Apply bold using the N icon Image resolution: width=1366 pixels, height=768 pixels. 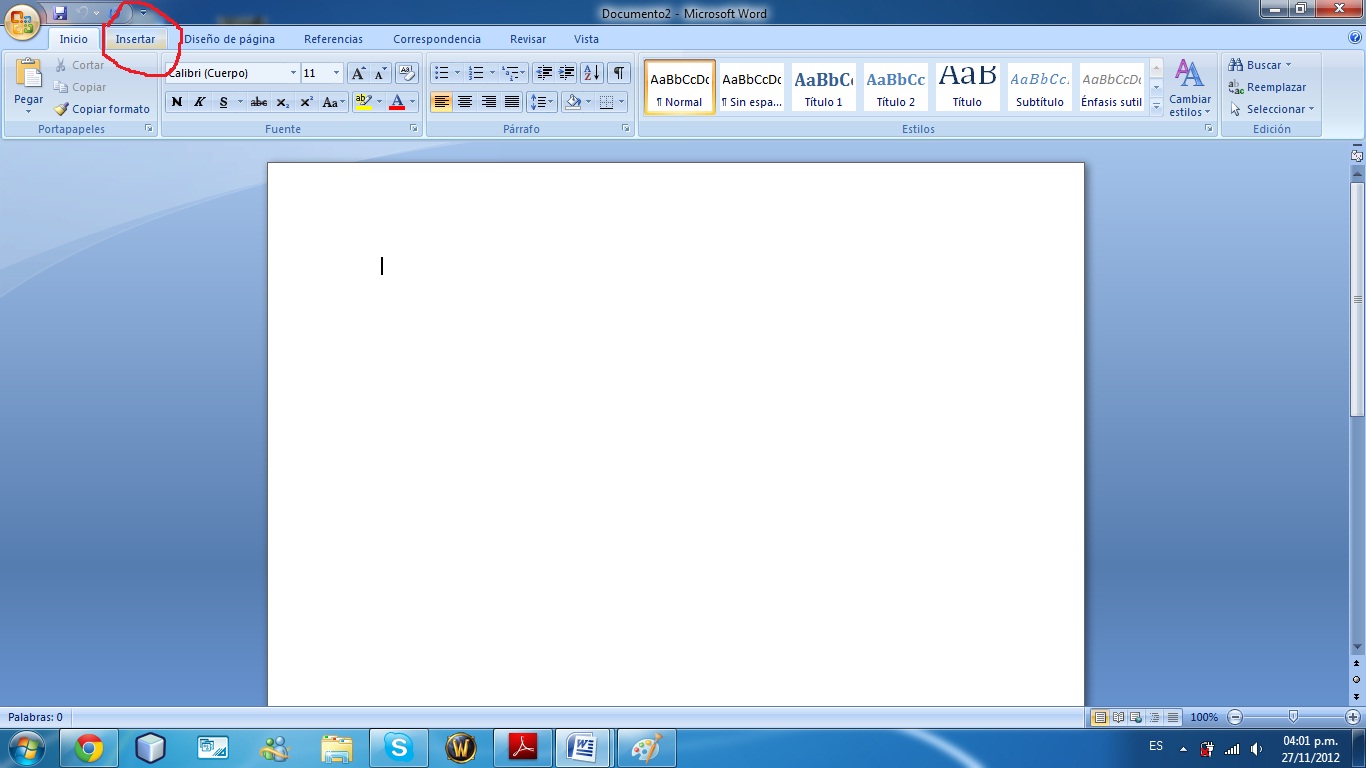tap(177, 102)
